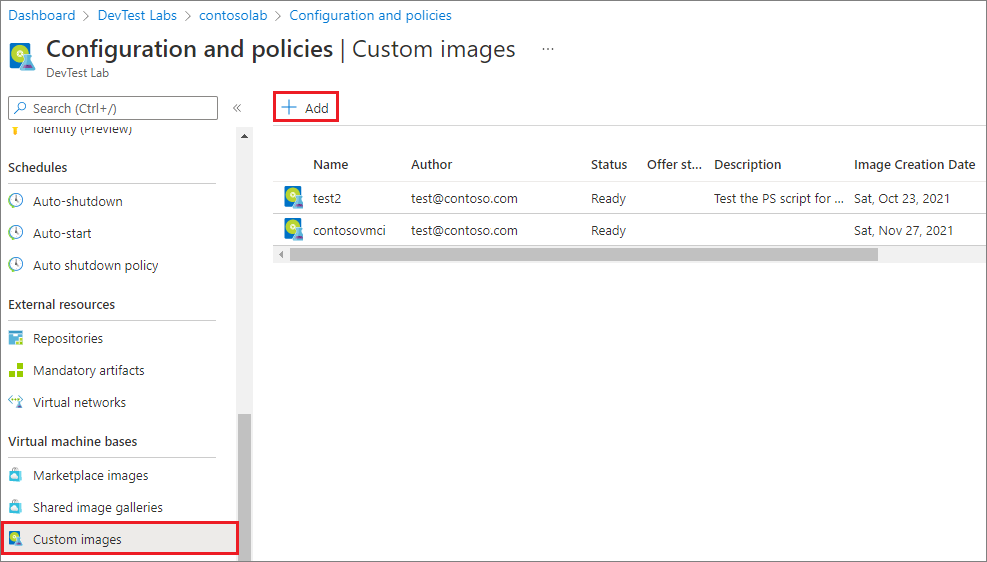
Task: Open the ellipsis more options menu
Action: tap(548, 49)
